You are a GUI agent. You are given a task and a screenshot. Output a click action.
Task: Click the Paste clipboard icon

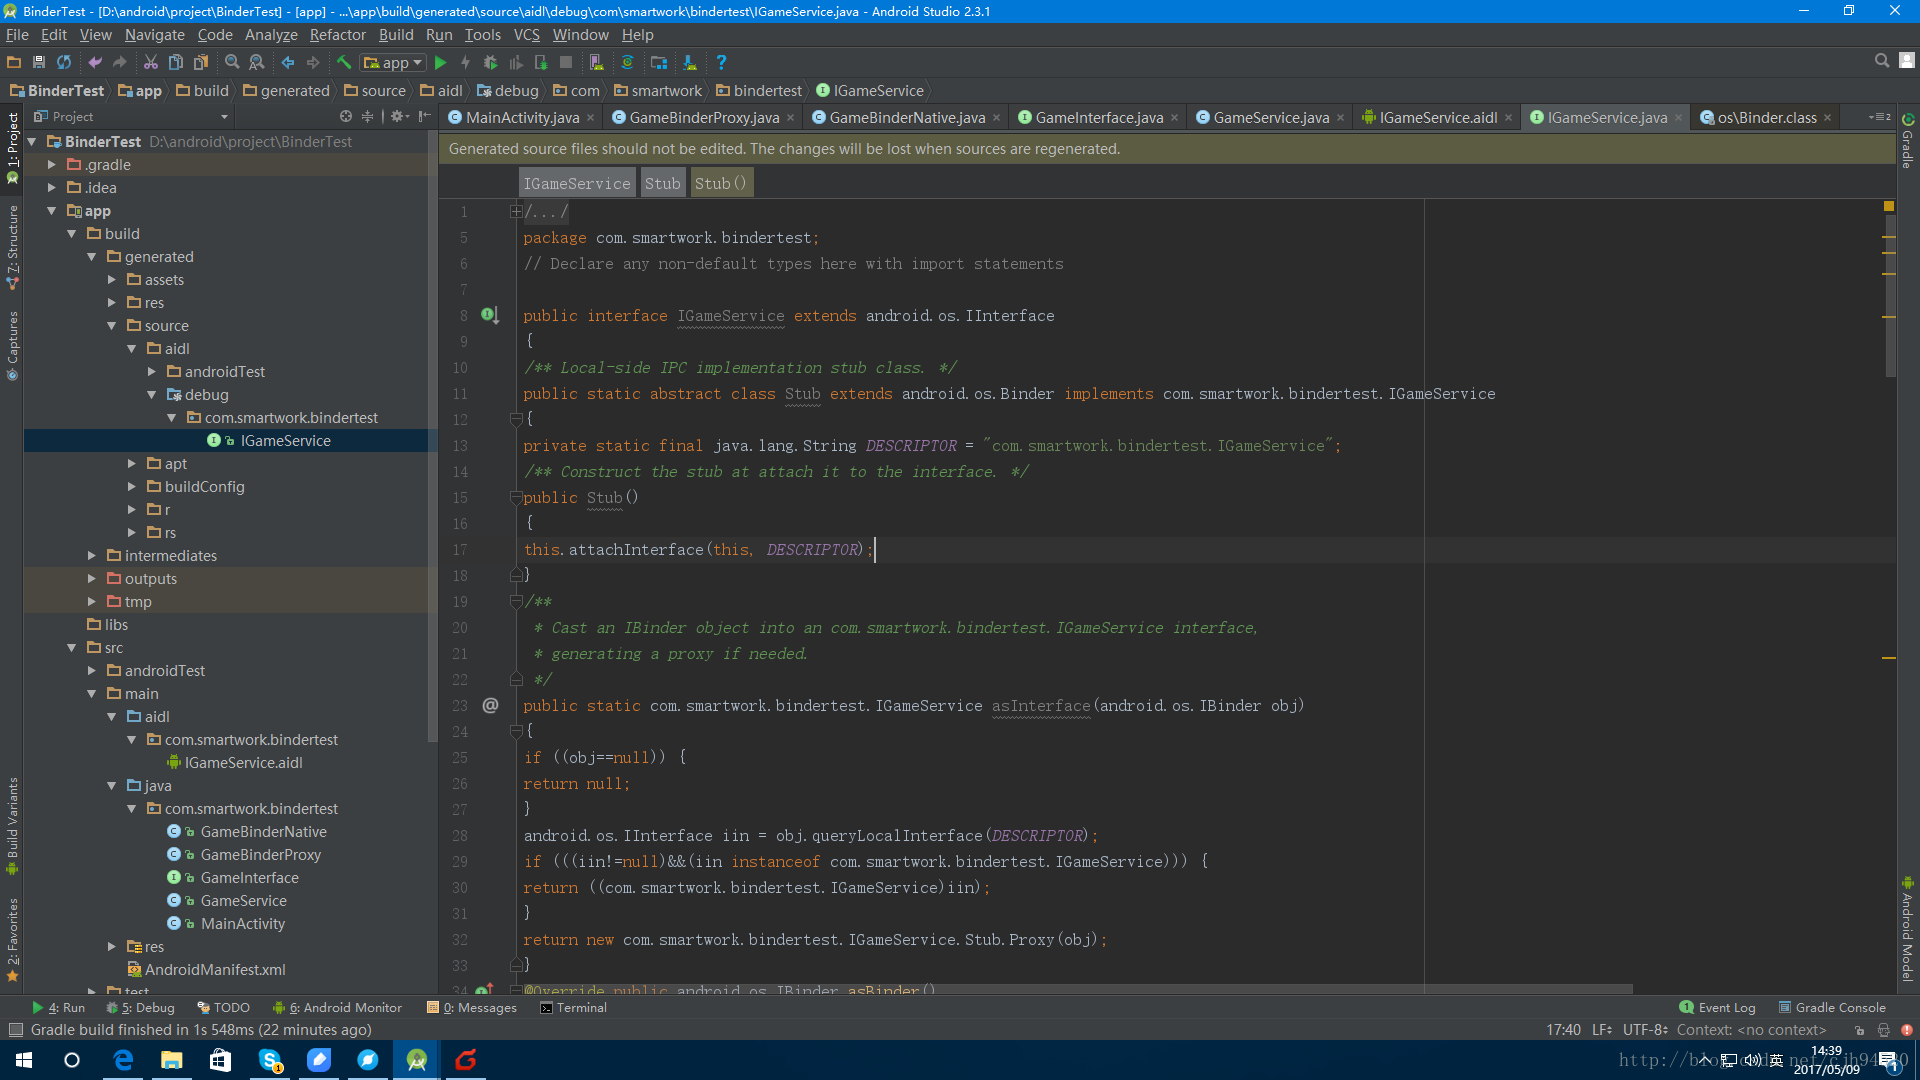tap(201, 62)
